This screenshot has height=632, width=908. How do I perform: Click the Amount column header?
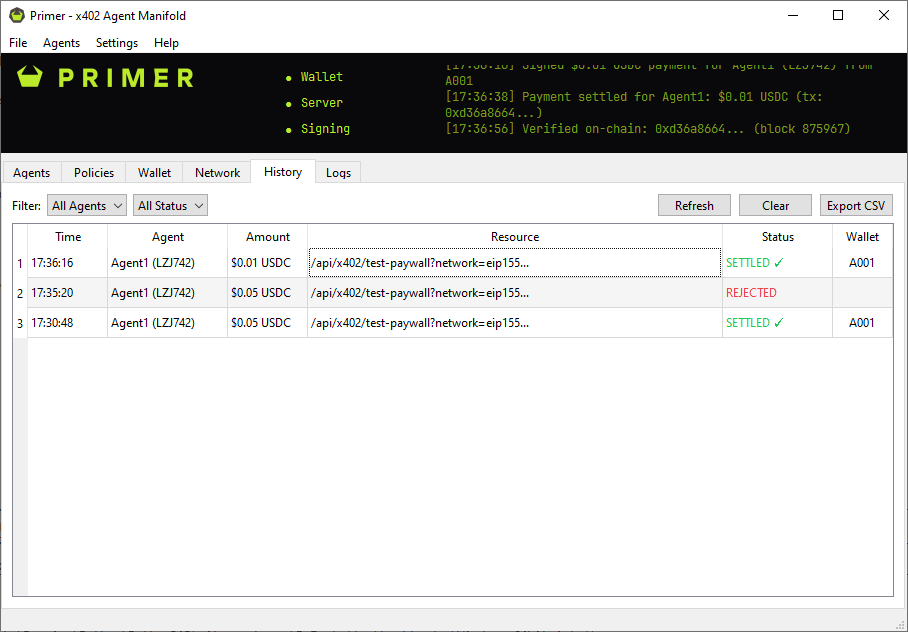[x=268, y=237]
